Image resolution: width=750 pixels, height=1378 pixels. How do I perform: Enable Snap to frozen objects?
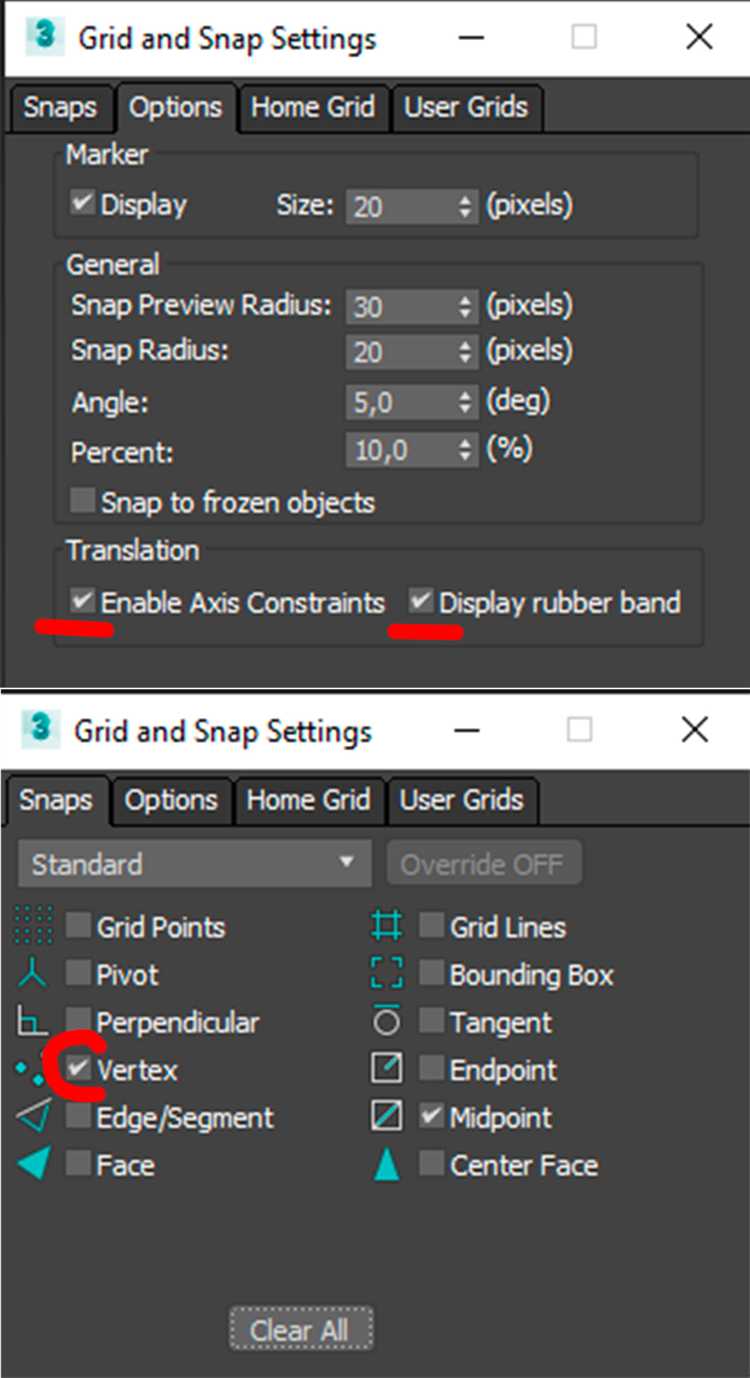(83, 501)
